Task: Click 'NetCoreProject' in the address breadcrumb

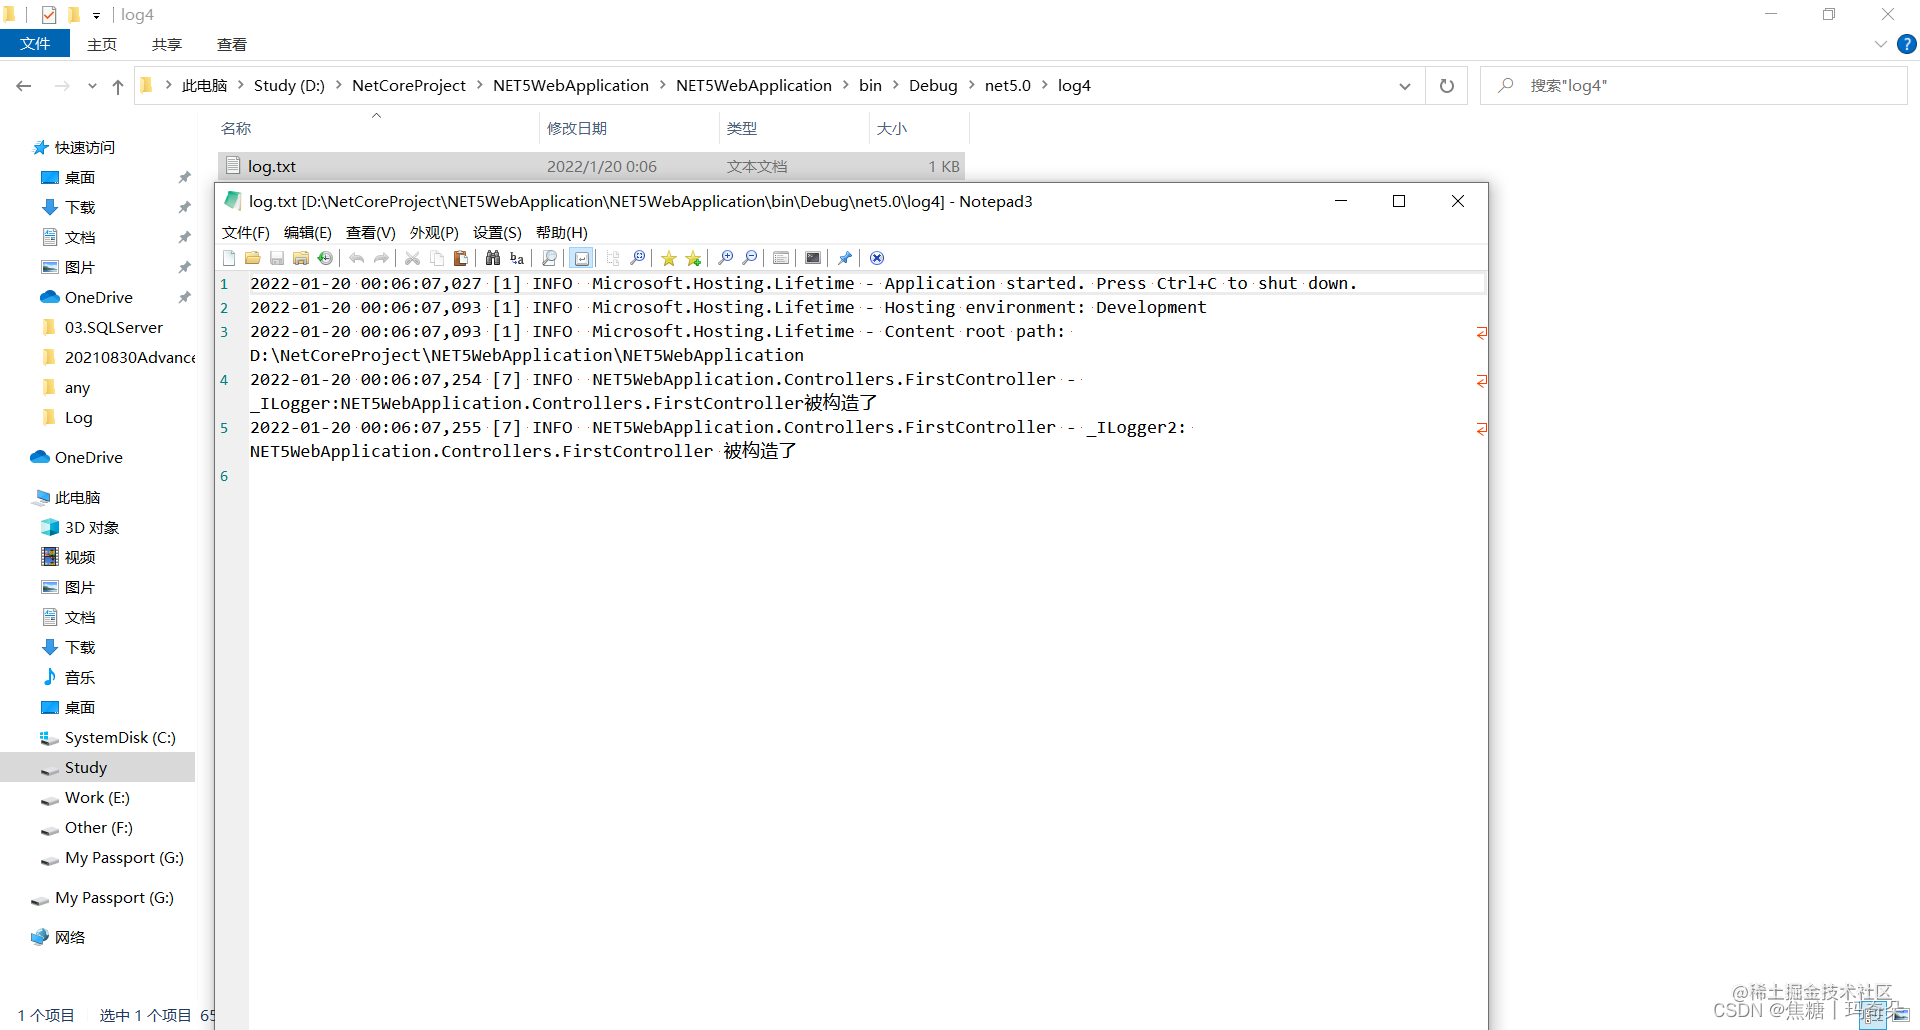Action: [409, 85]
